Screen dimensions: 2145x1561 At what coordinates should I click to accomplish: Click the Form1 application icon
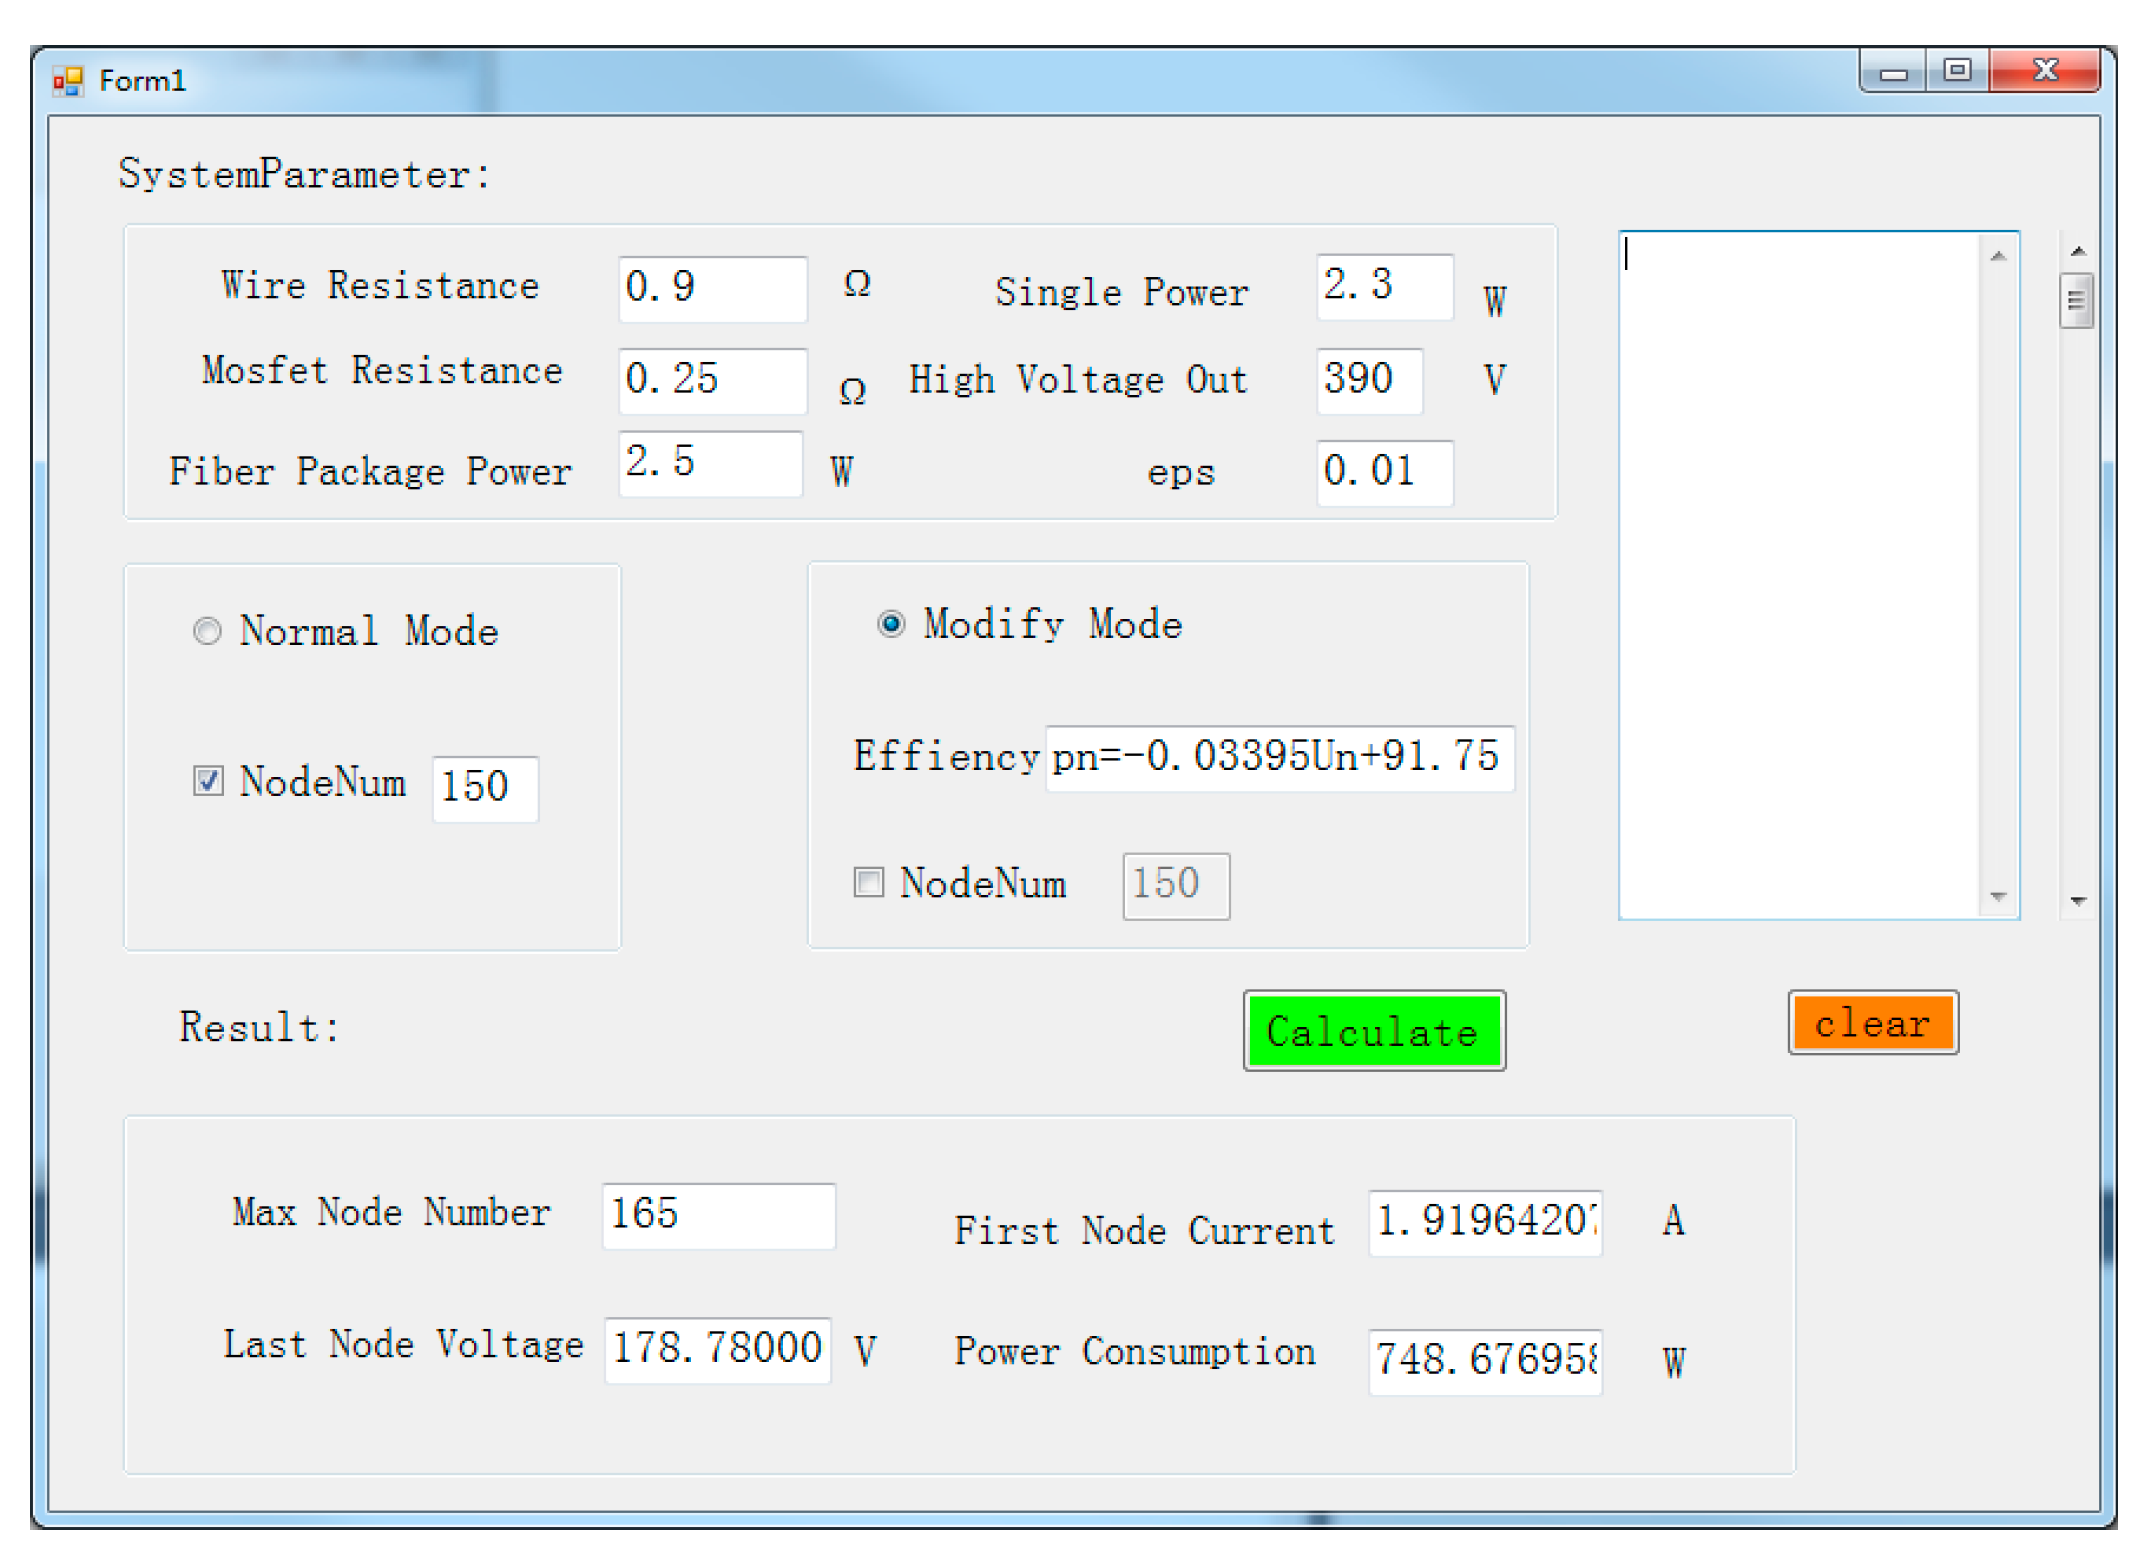pos(67,79)
